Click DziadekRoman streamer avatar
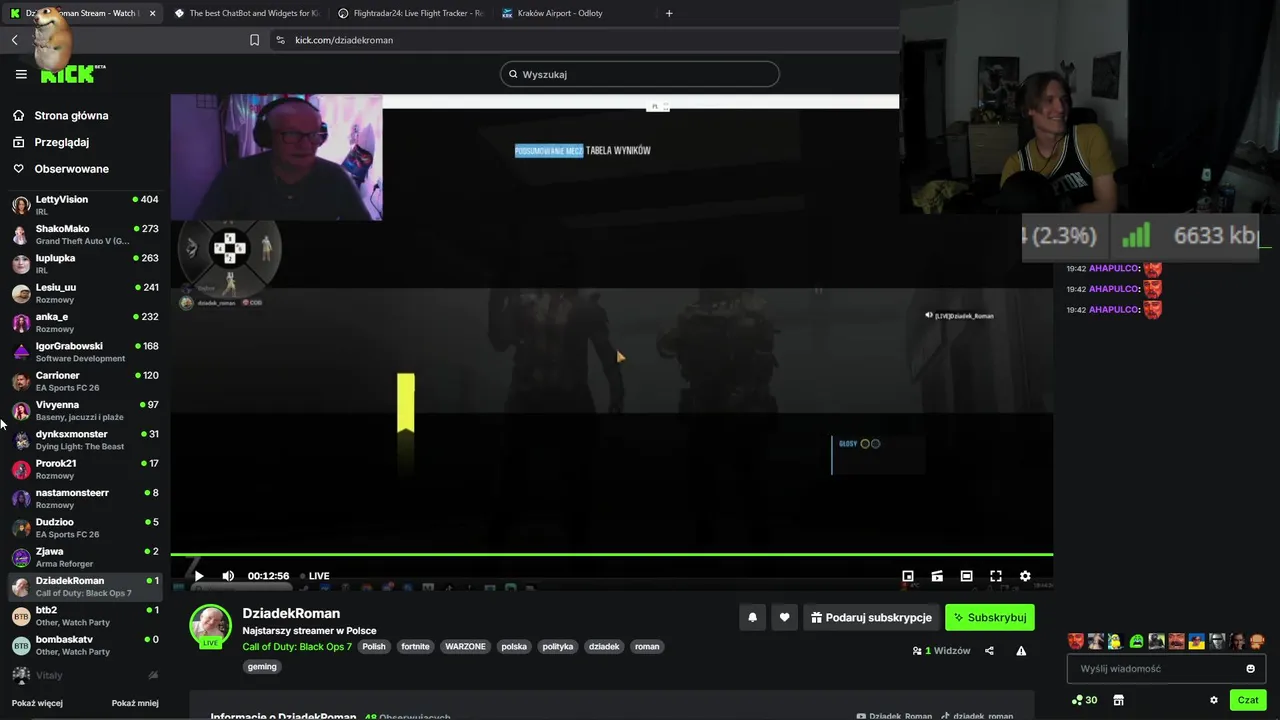Image resolution: width=1280 pixels, height=720 pixels. [211, 626]
